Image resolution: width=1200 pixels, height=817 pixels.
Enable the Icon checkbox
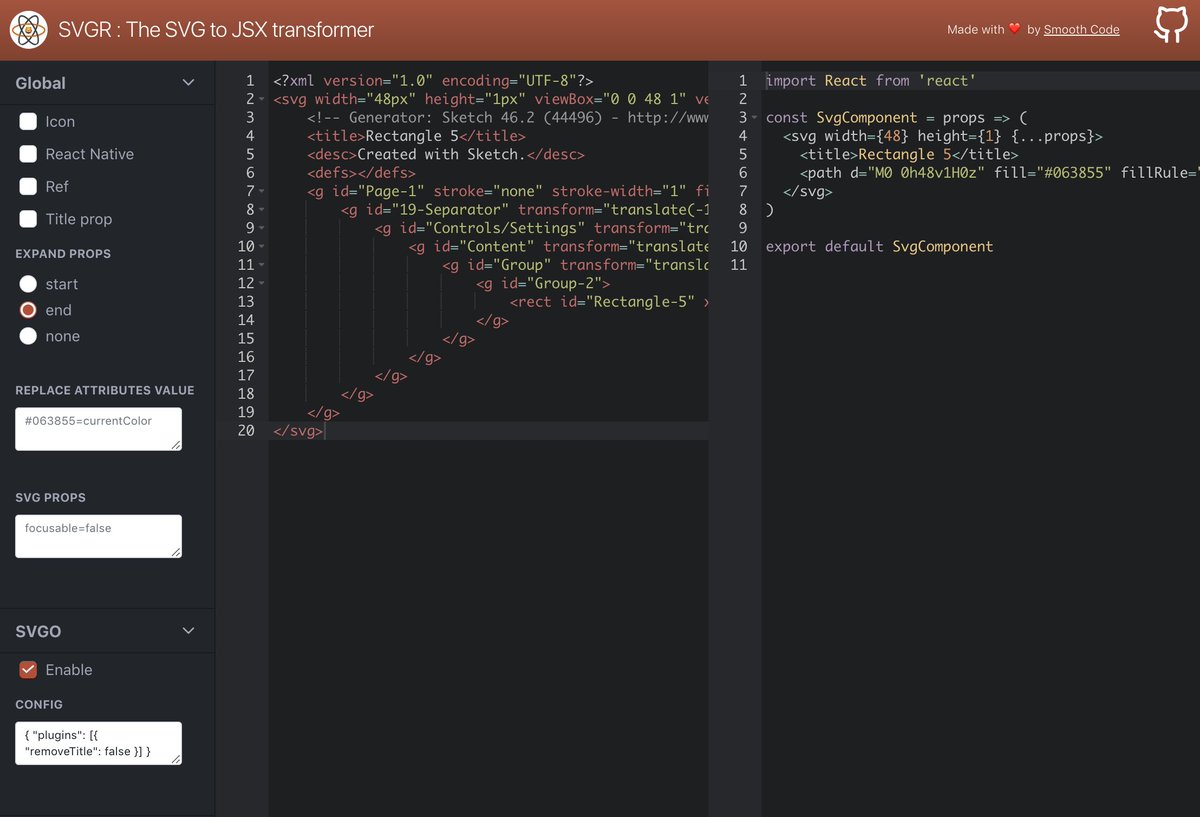(28, 121)
